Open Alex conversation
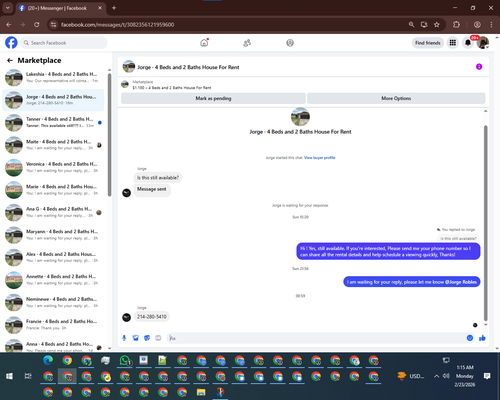The image size is (500, 400). 53,257
